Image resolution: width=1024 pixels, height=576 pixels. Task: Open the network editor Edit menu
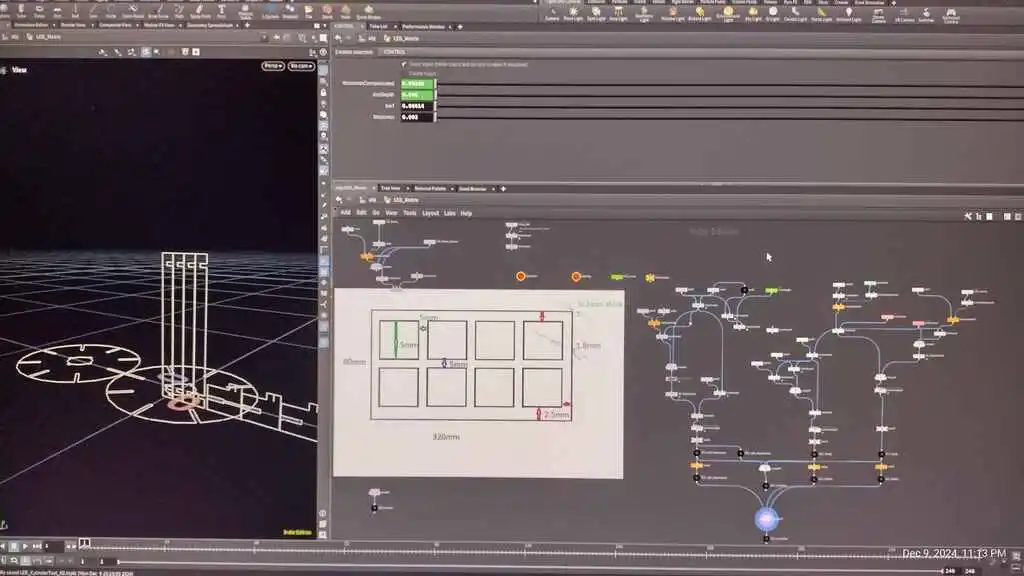361,213
